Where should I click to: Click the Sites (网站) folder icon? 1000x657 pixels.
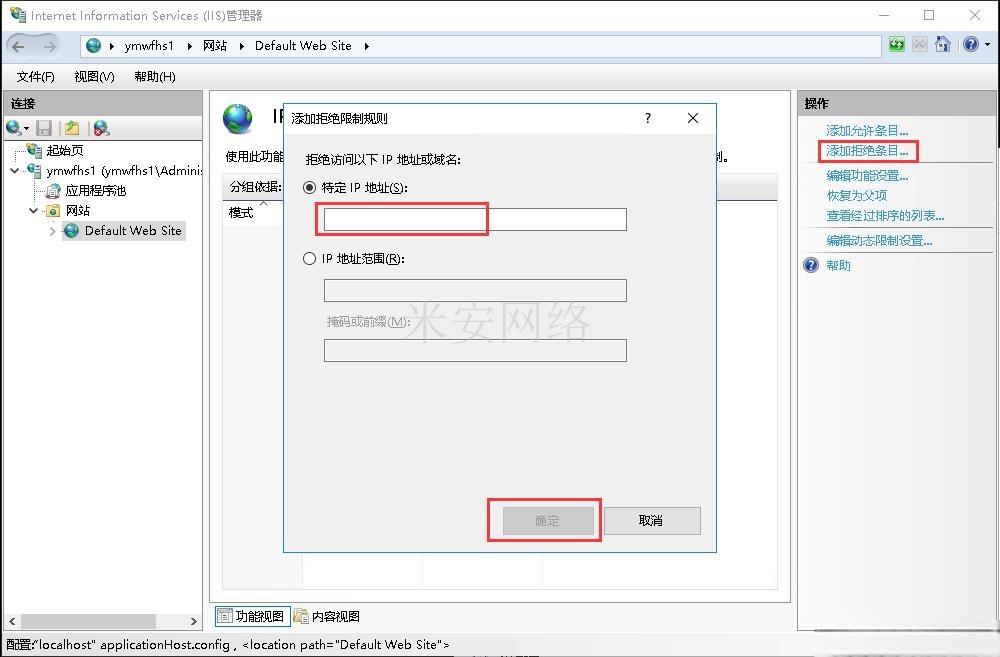coord(53,210)
